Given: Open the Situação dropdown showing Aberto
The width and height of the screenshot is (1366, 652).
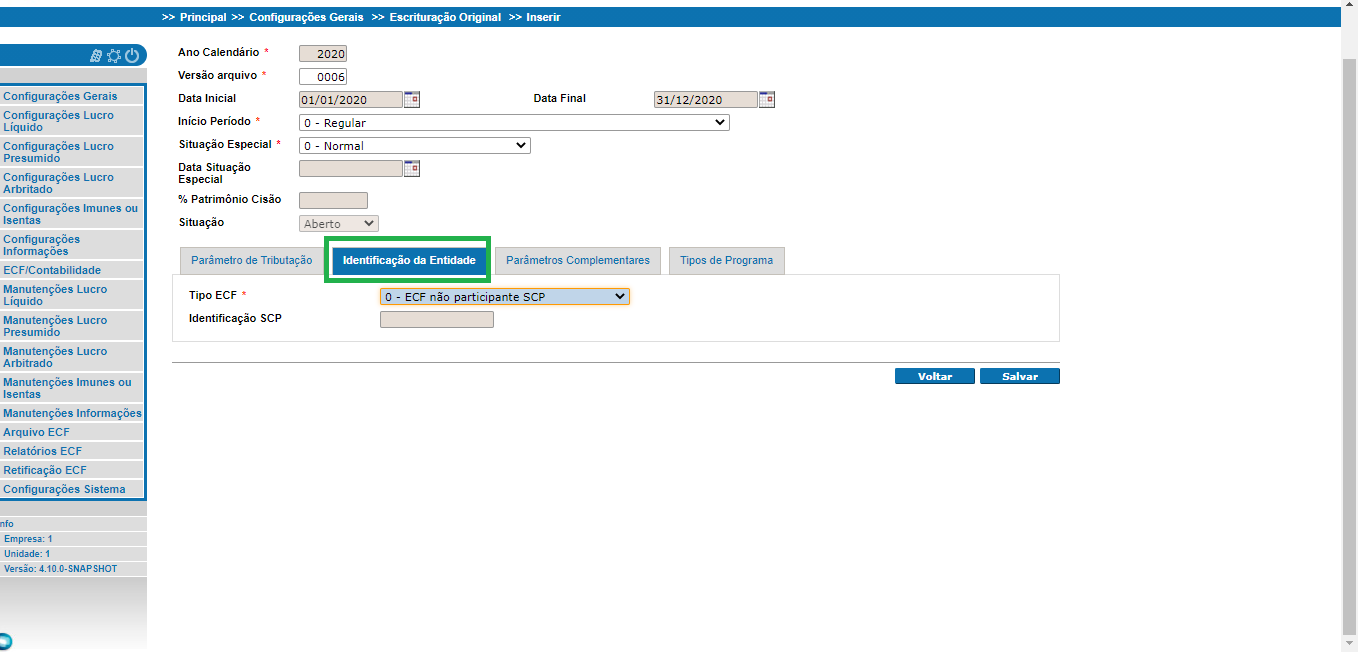Looking at the screenshot, I should [339, 224].
